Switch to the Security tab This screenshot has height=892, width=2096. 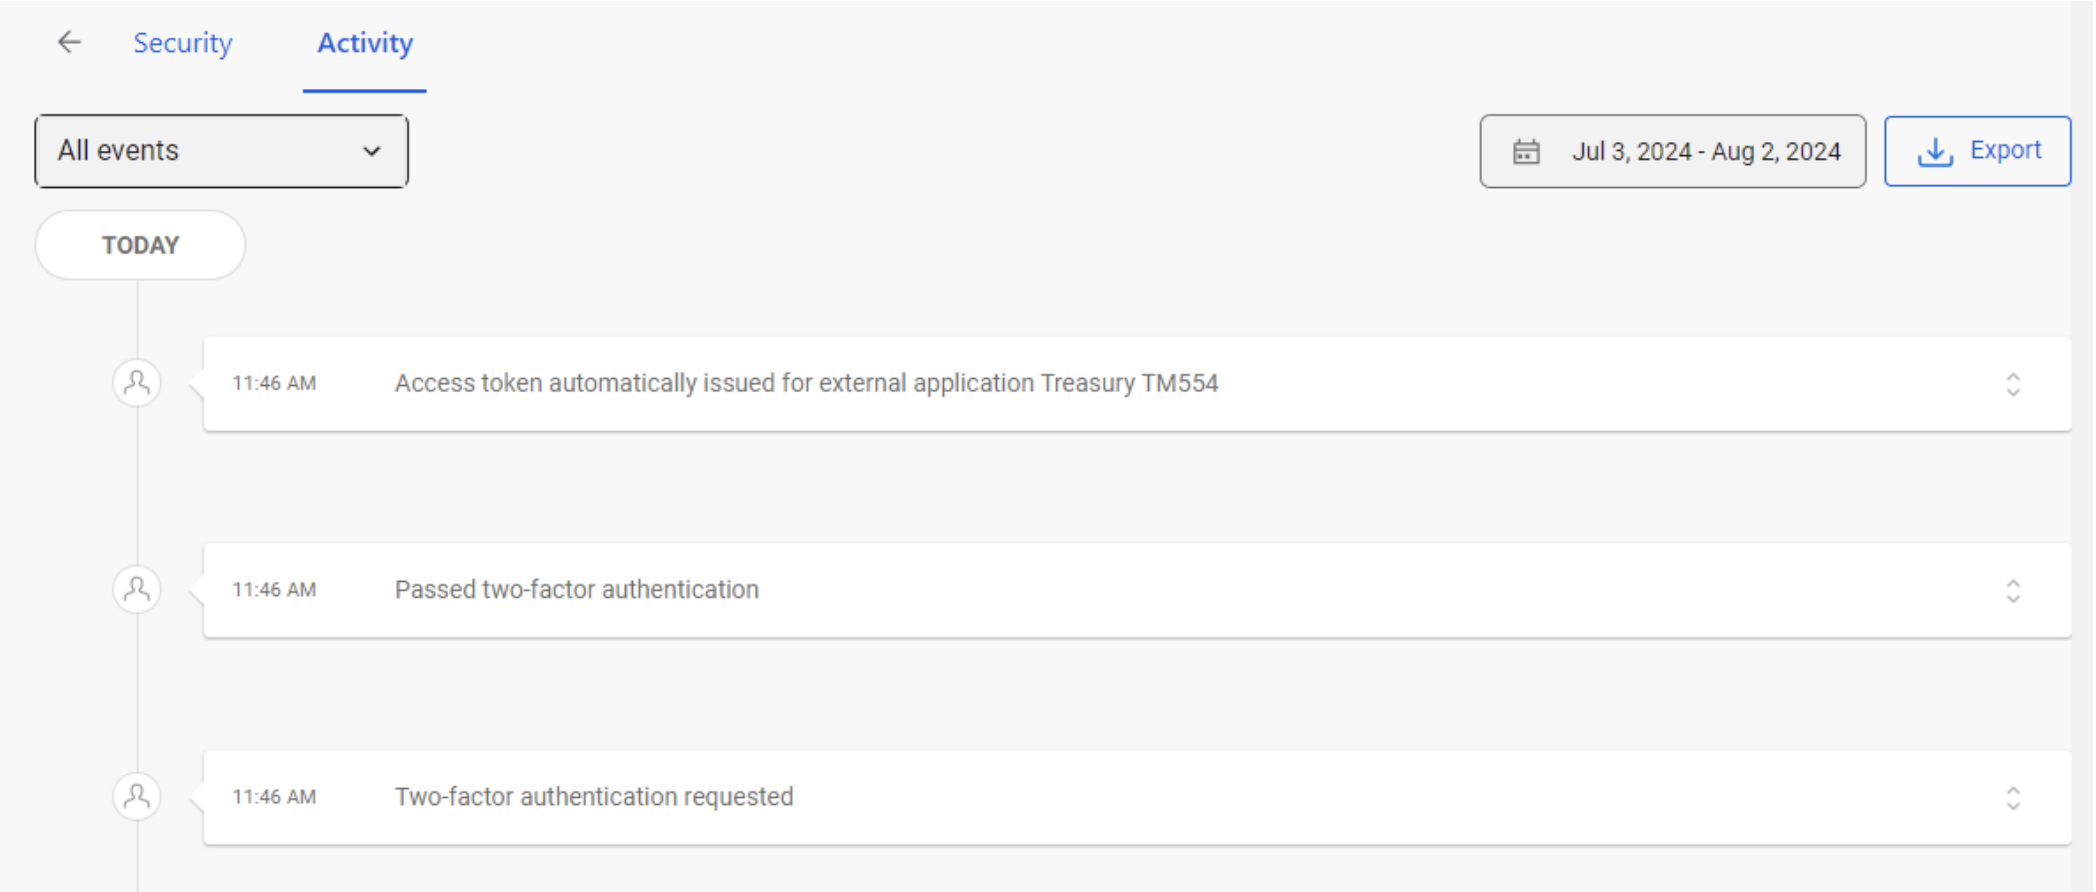pyautogui.click(x=182, y=43)
